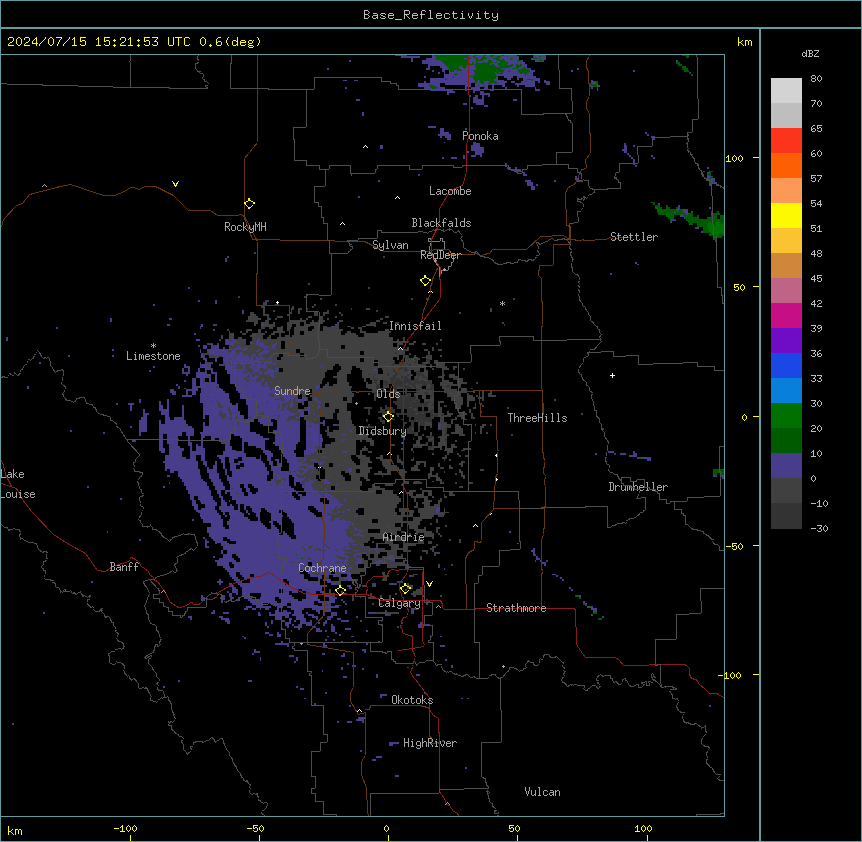Click the white plus marker north of Drumheller

point(612,375)
